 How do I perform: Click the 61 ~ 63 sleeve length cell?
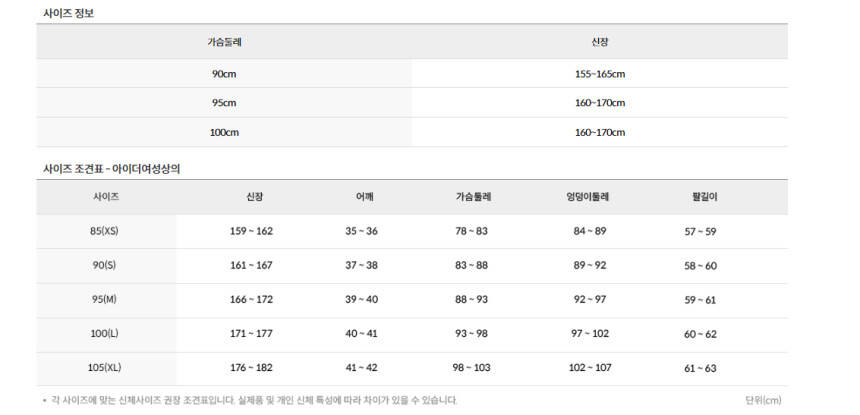(700, 368)
